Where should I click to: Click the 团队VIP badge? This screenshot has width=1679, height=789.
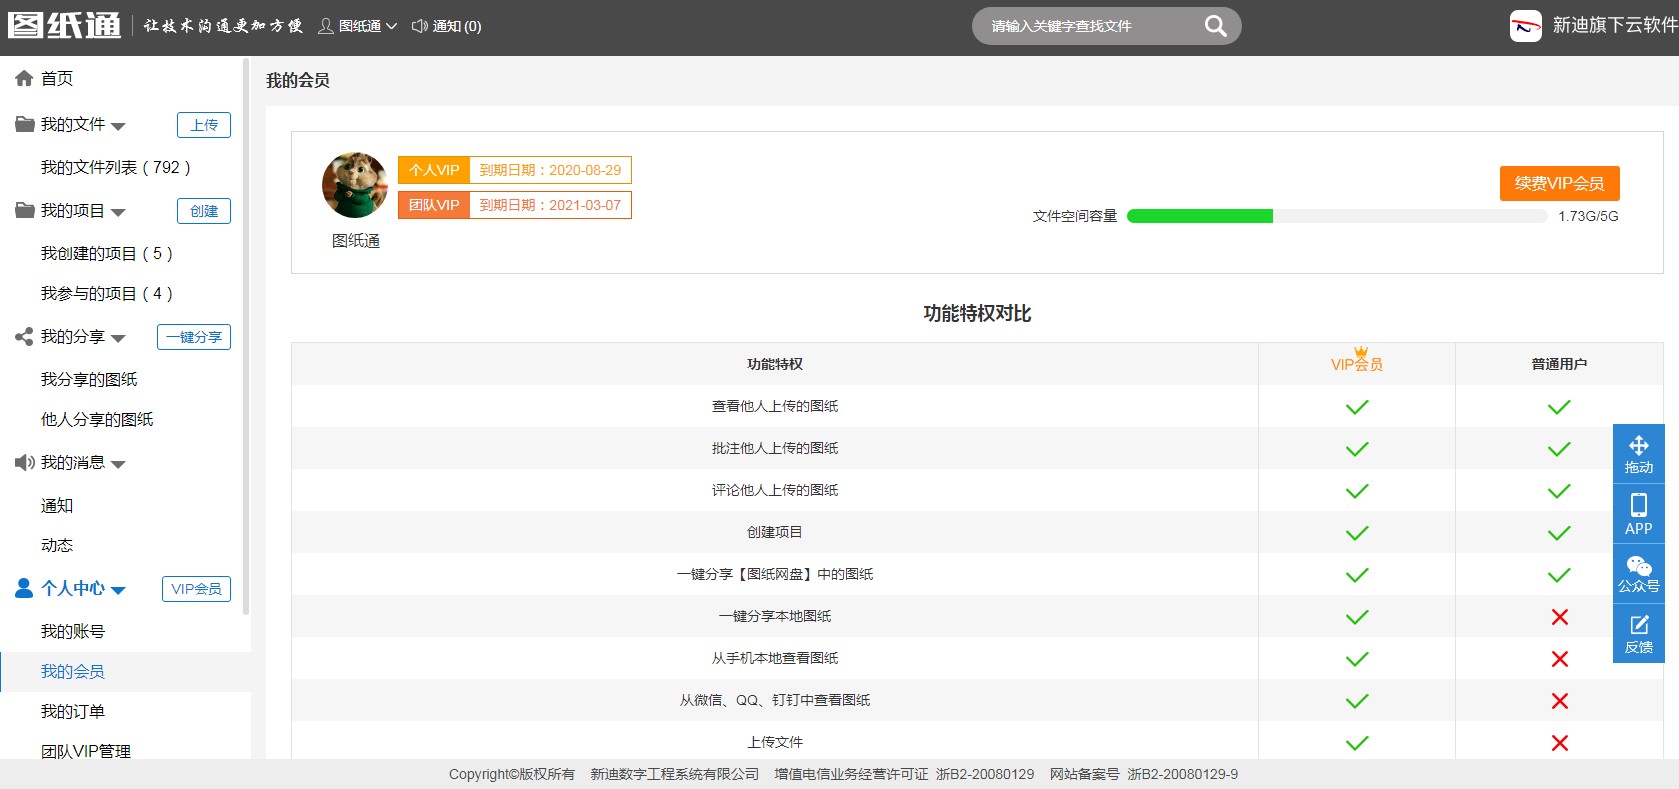tap(434, 205)
